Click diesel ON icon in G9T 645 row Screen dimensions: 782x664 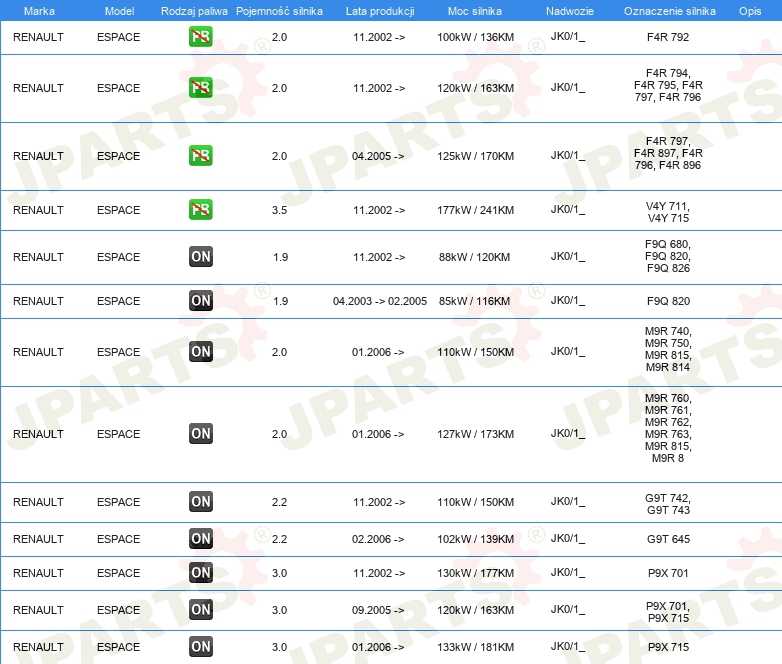click(200, 538)
